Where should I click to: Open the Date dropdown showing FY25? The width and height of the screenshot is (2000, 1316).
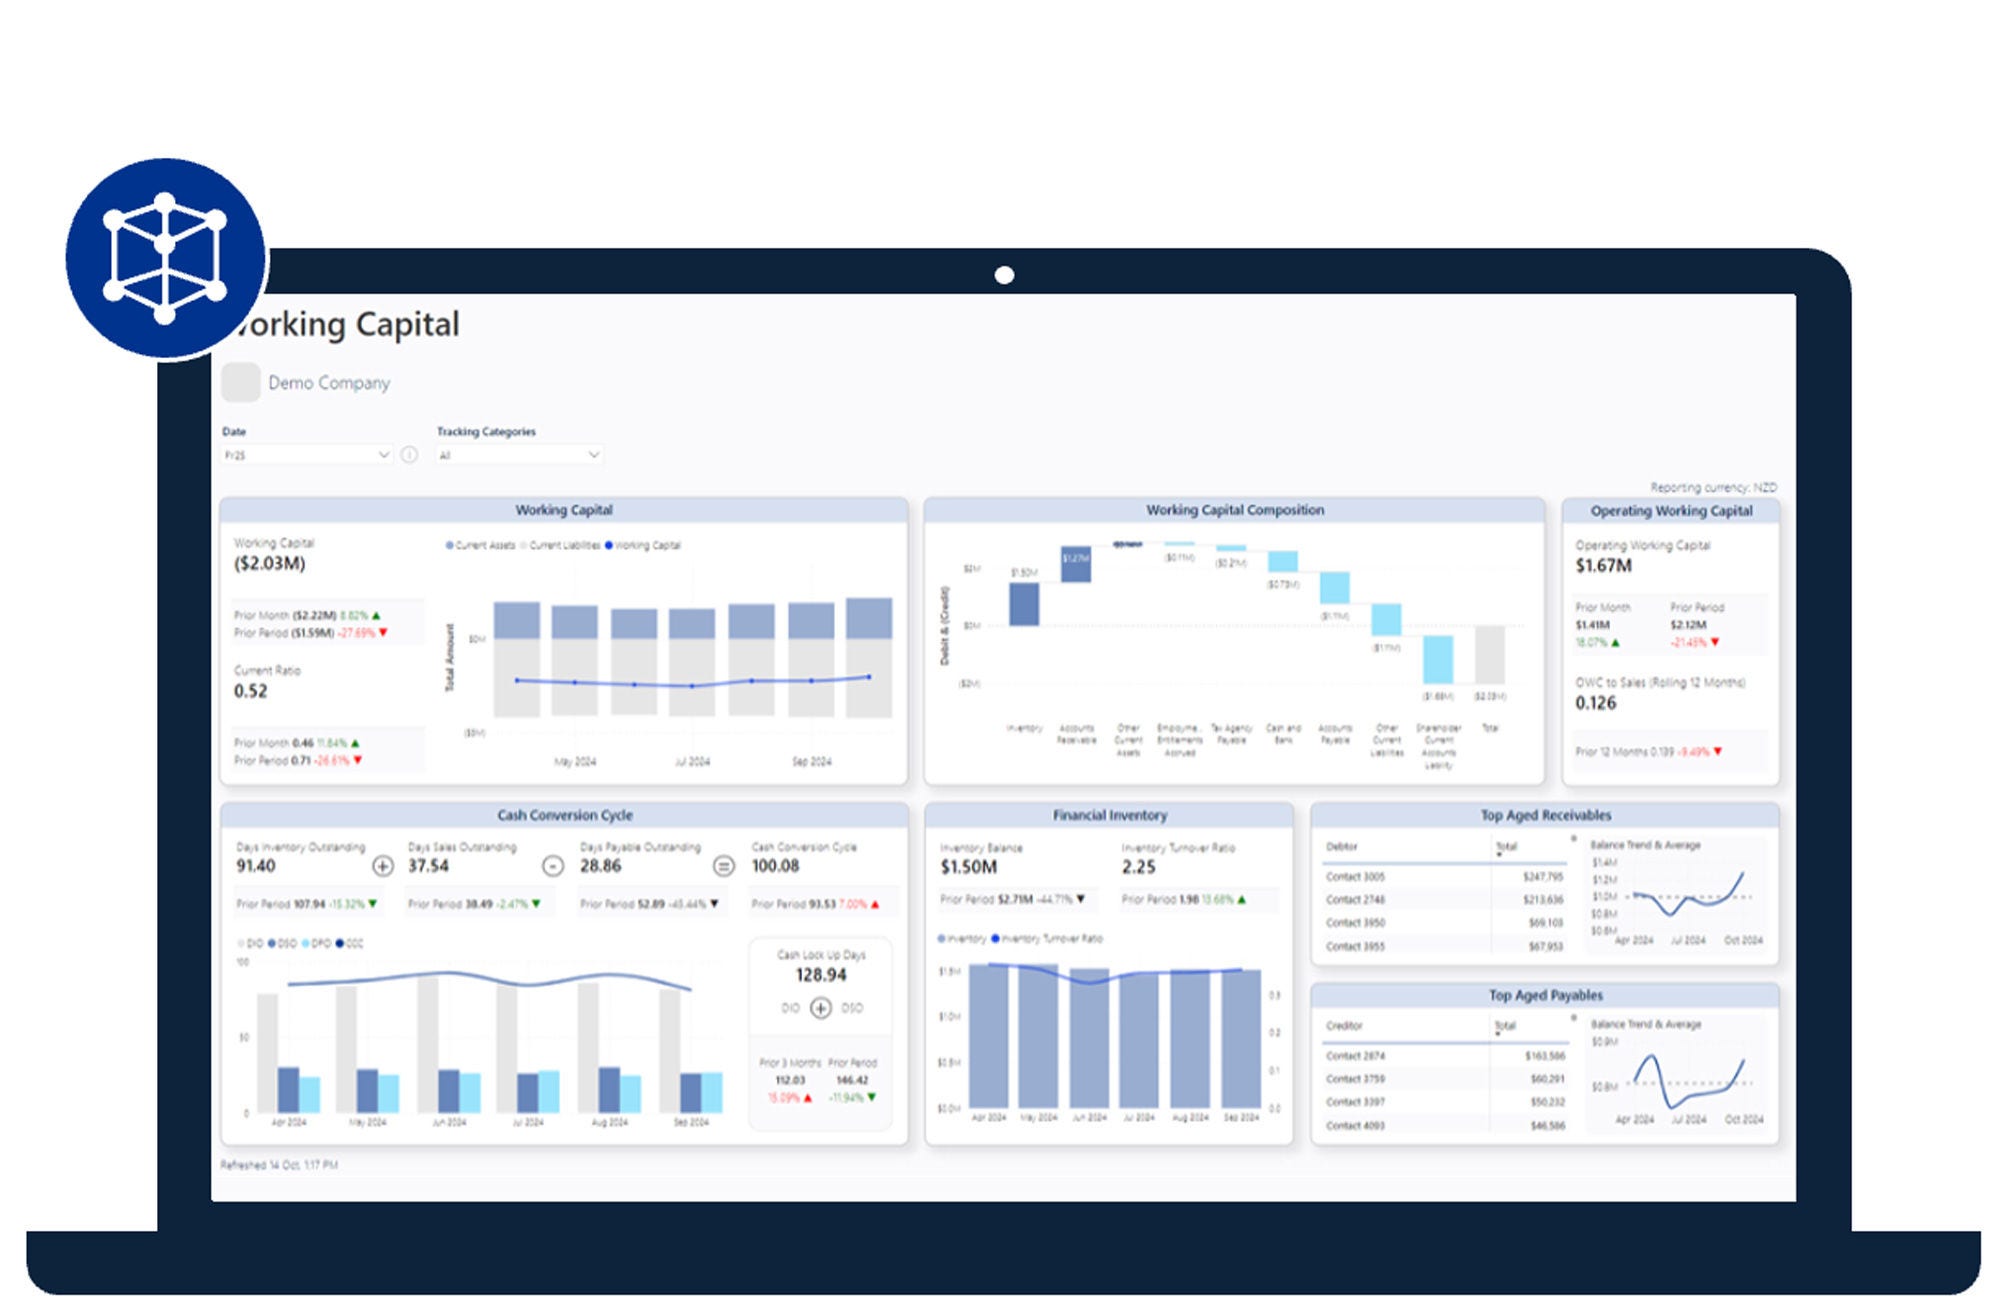pyautogui.click(x=305, y=455)
